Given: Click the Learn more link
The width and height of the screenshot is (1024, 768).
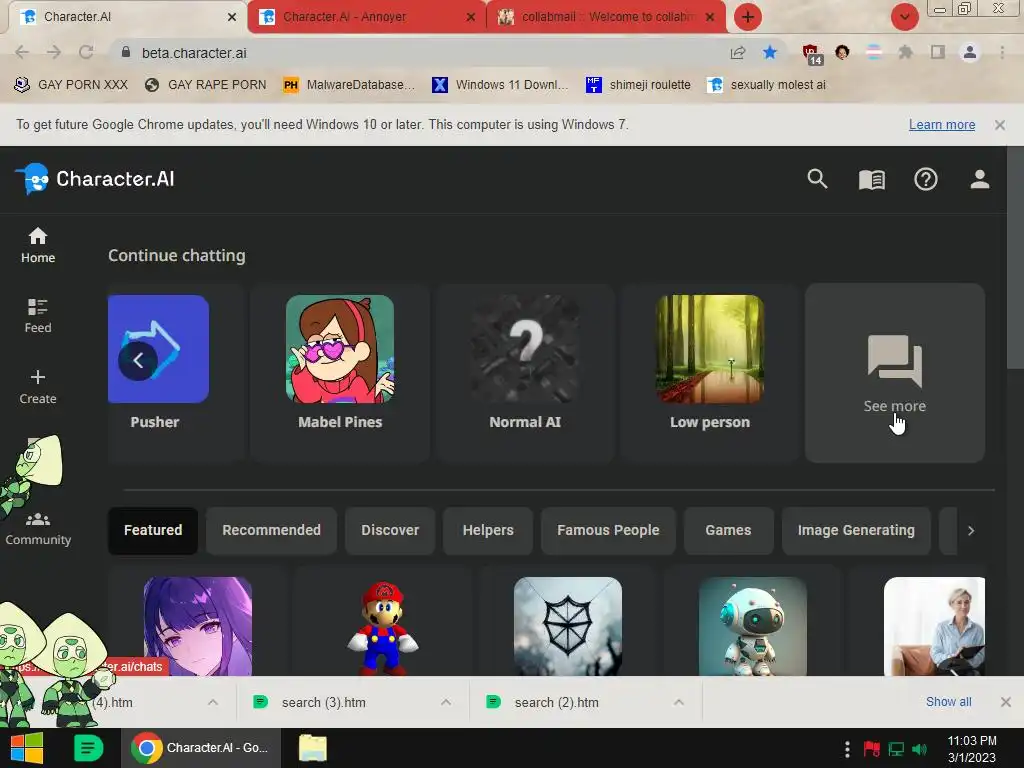Looking at the screenshot, I should (942, 125).
